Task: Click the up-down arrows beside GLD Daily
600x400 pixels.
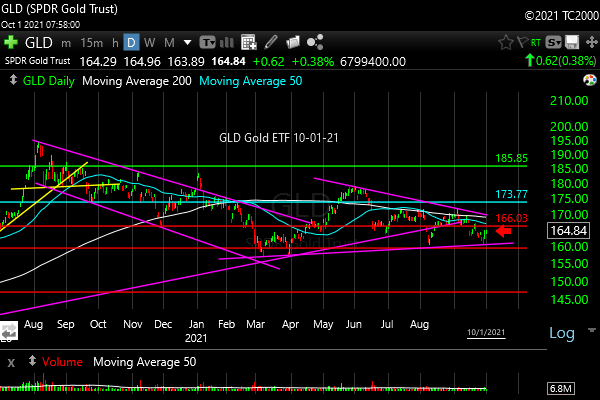Action: [13, 80]
